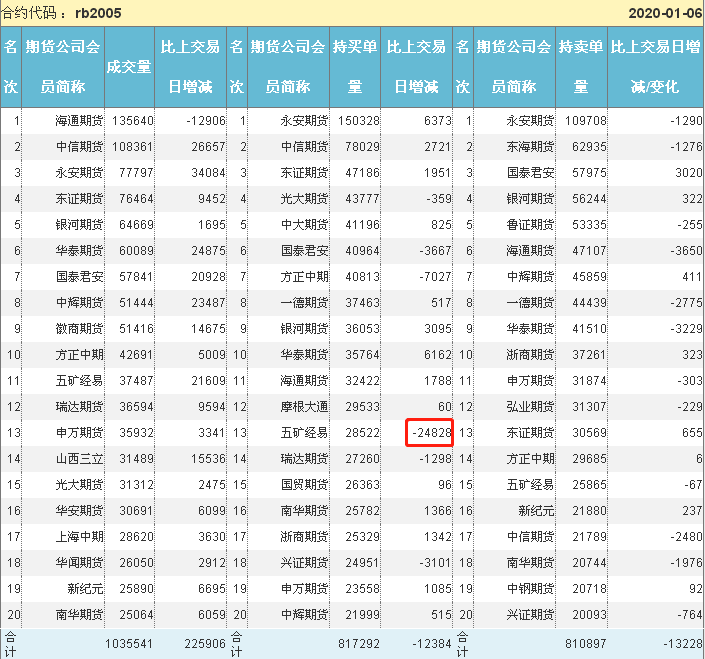Select long position value 36053

[362, 329]
